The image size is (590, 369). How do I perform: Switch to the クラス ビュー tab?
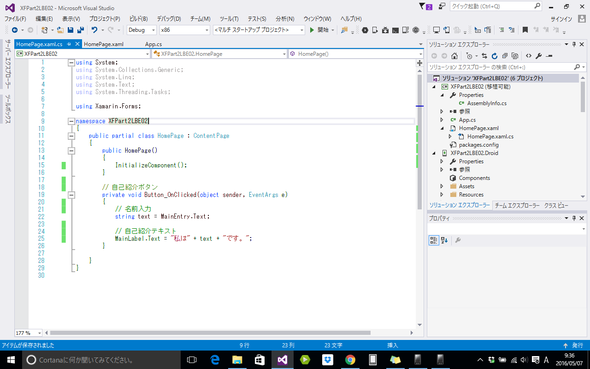[x=556, y=205]
